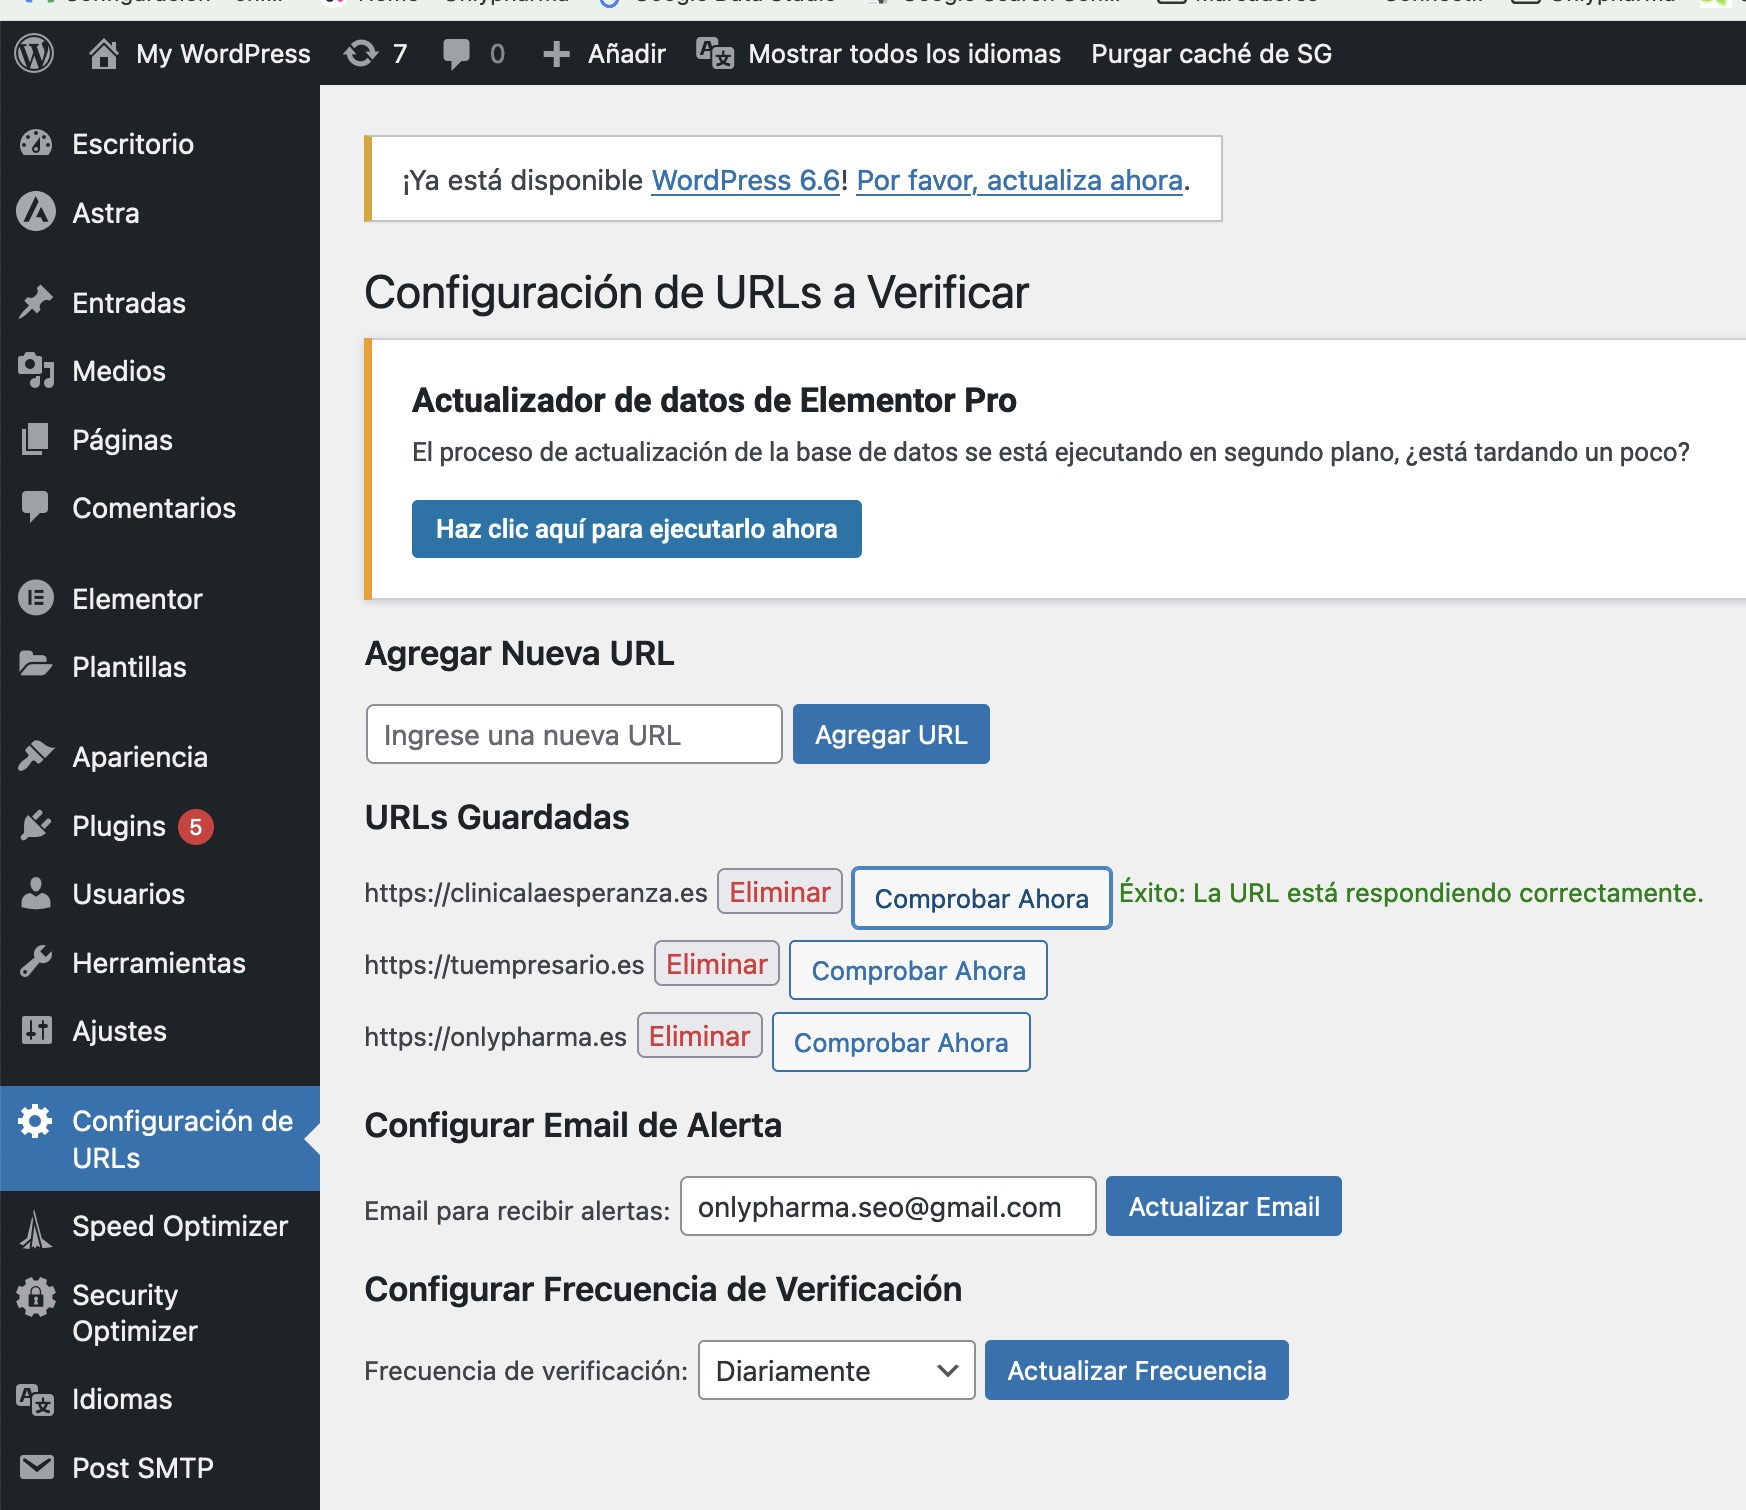Click the Idiomas translation icon
The width and height of the screenshot is (1746, 1510).
coord(36,1399)
